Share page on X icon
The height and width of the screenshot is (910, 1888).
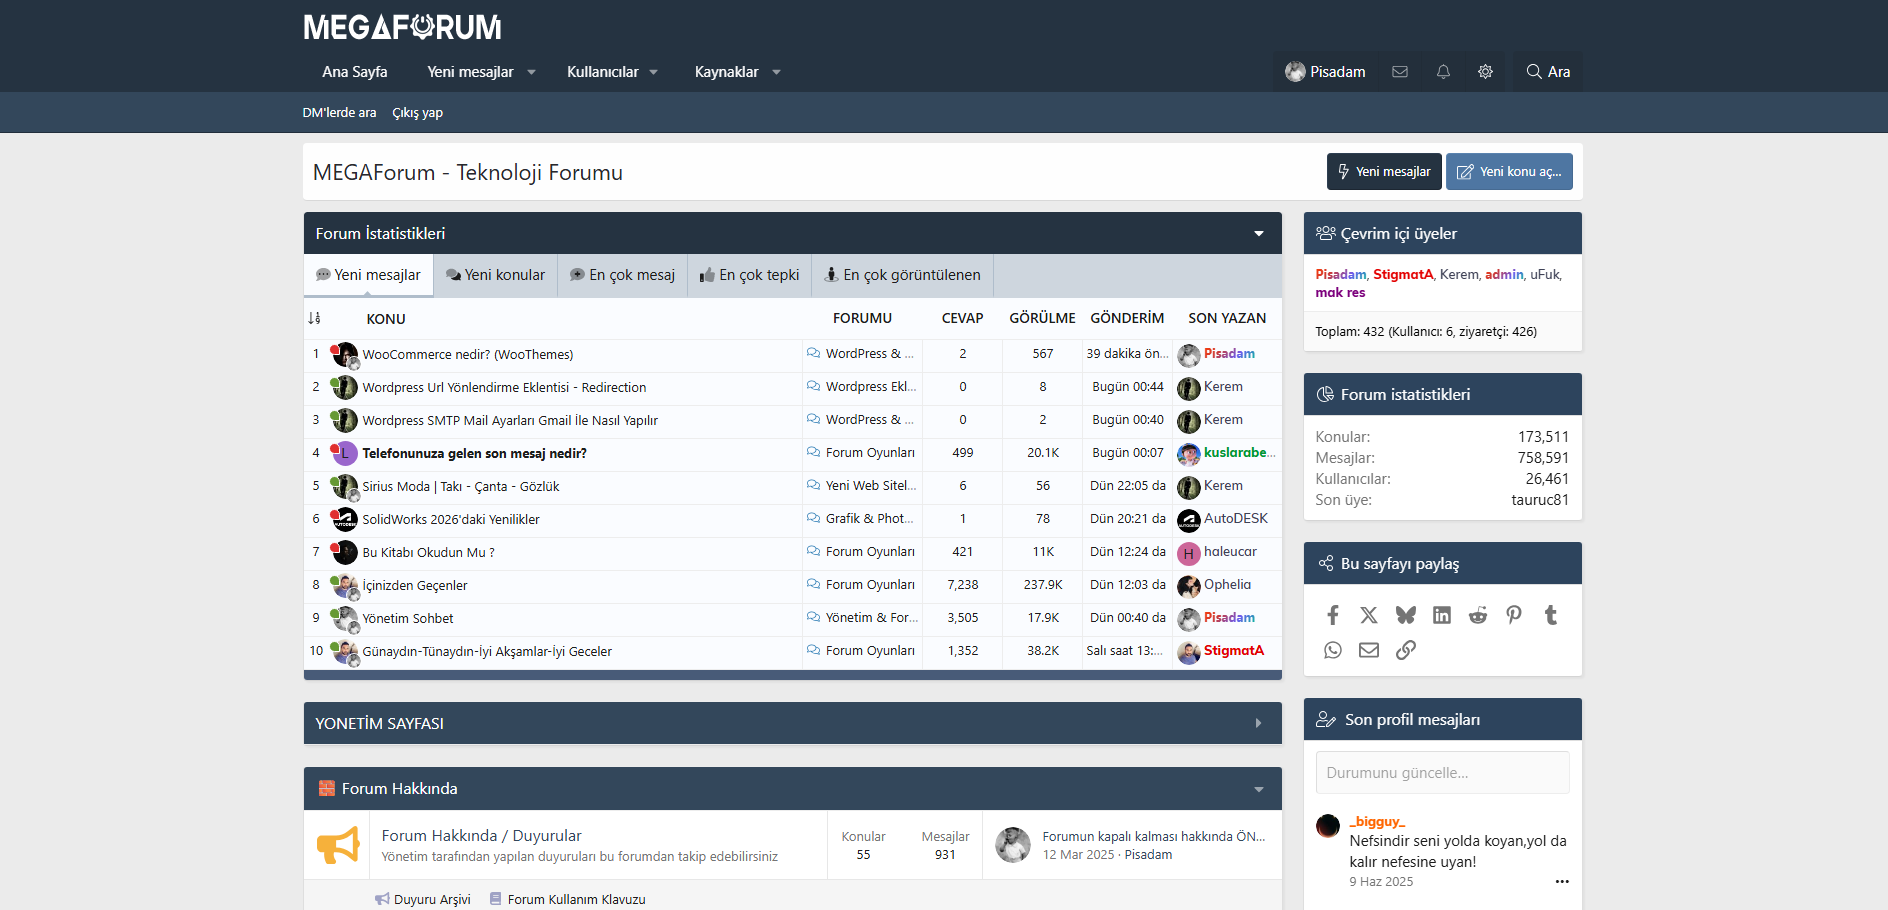click(x=1369, y=615)
